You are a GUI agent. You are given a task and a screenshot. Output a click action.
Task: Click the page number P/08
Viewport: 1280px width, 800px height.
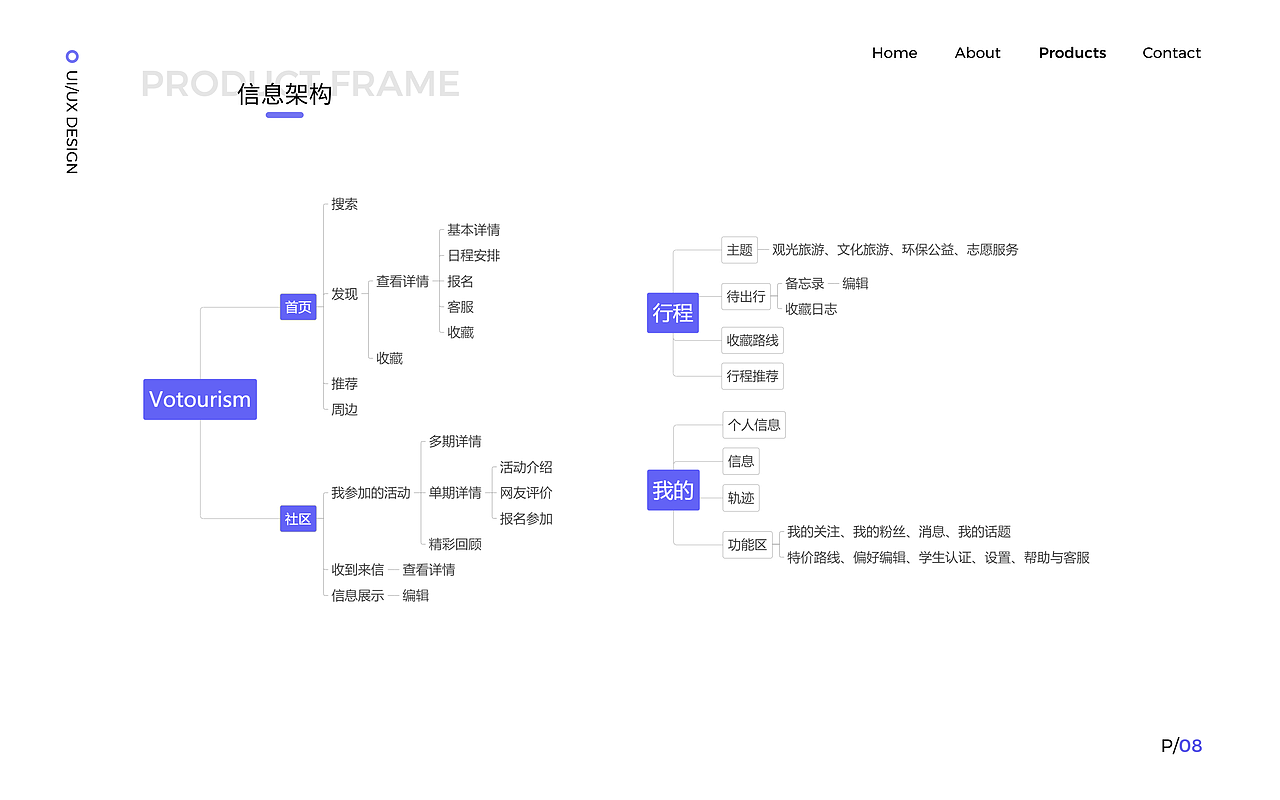pos(1179,745)
